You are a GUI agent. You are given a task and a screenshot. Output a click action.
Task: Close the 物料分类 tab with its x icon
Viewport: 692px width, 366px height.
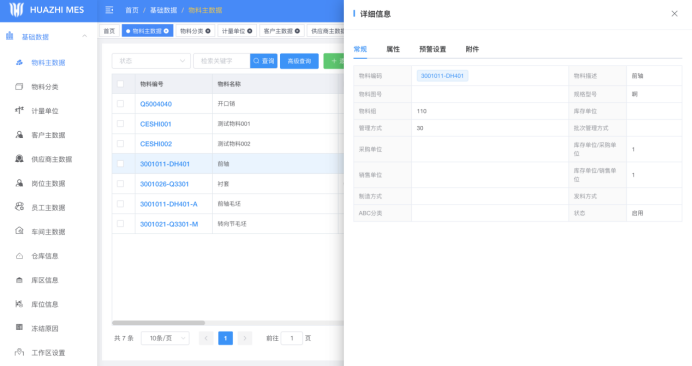(208, 31)
